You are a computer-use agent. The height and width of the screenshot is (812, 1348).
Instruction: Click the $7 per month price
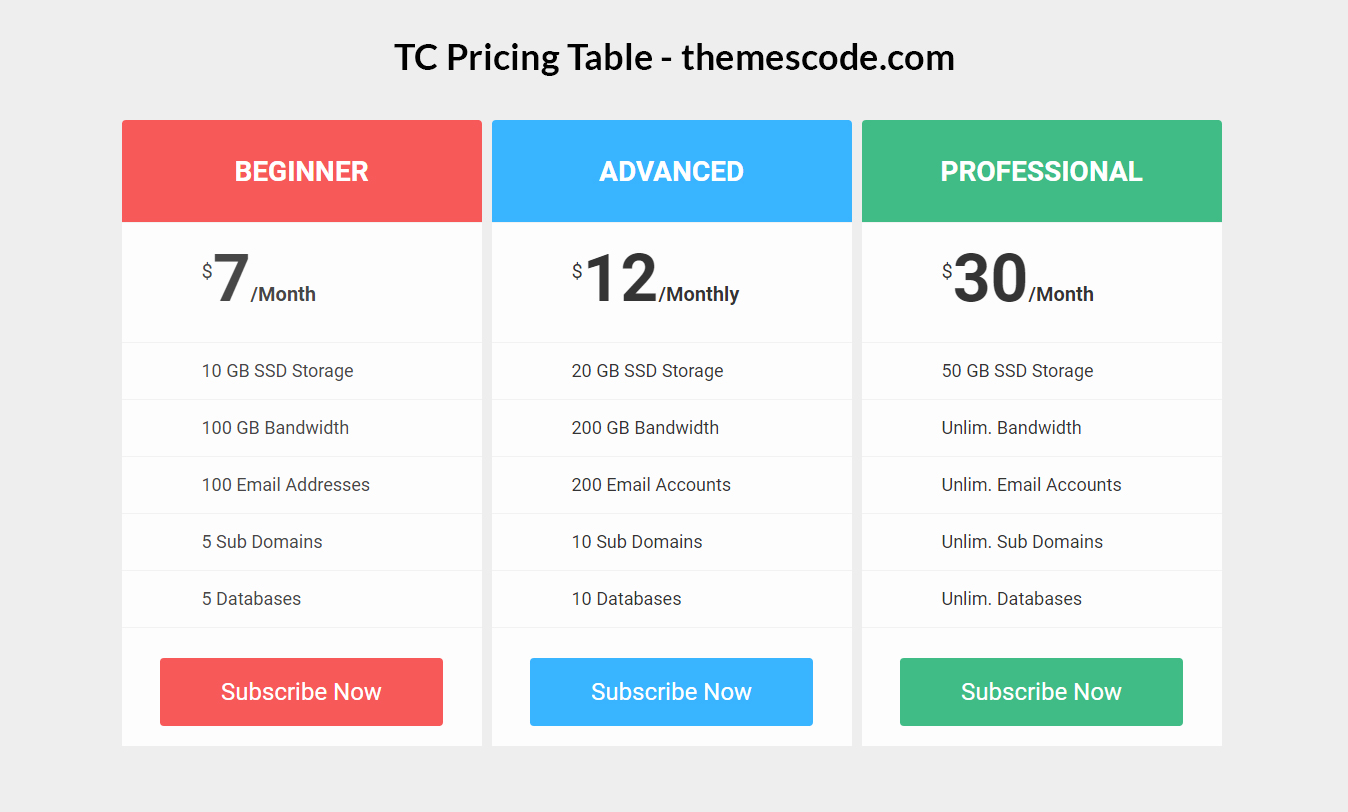pos(258,281)
